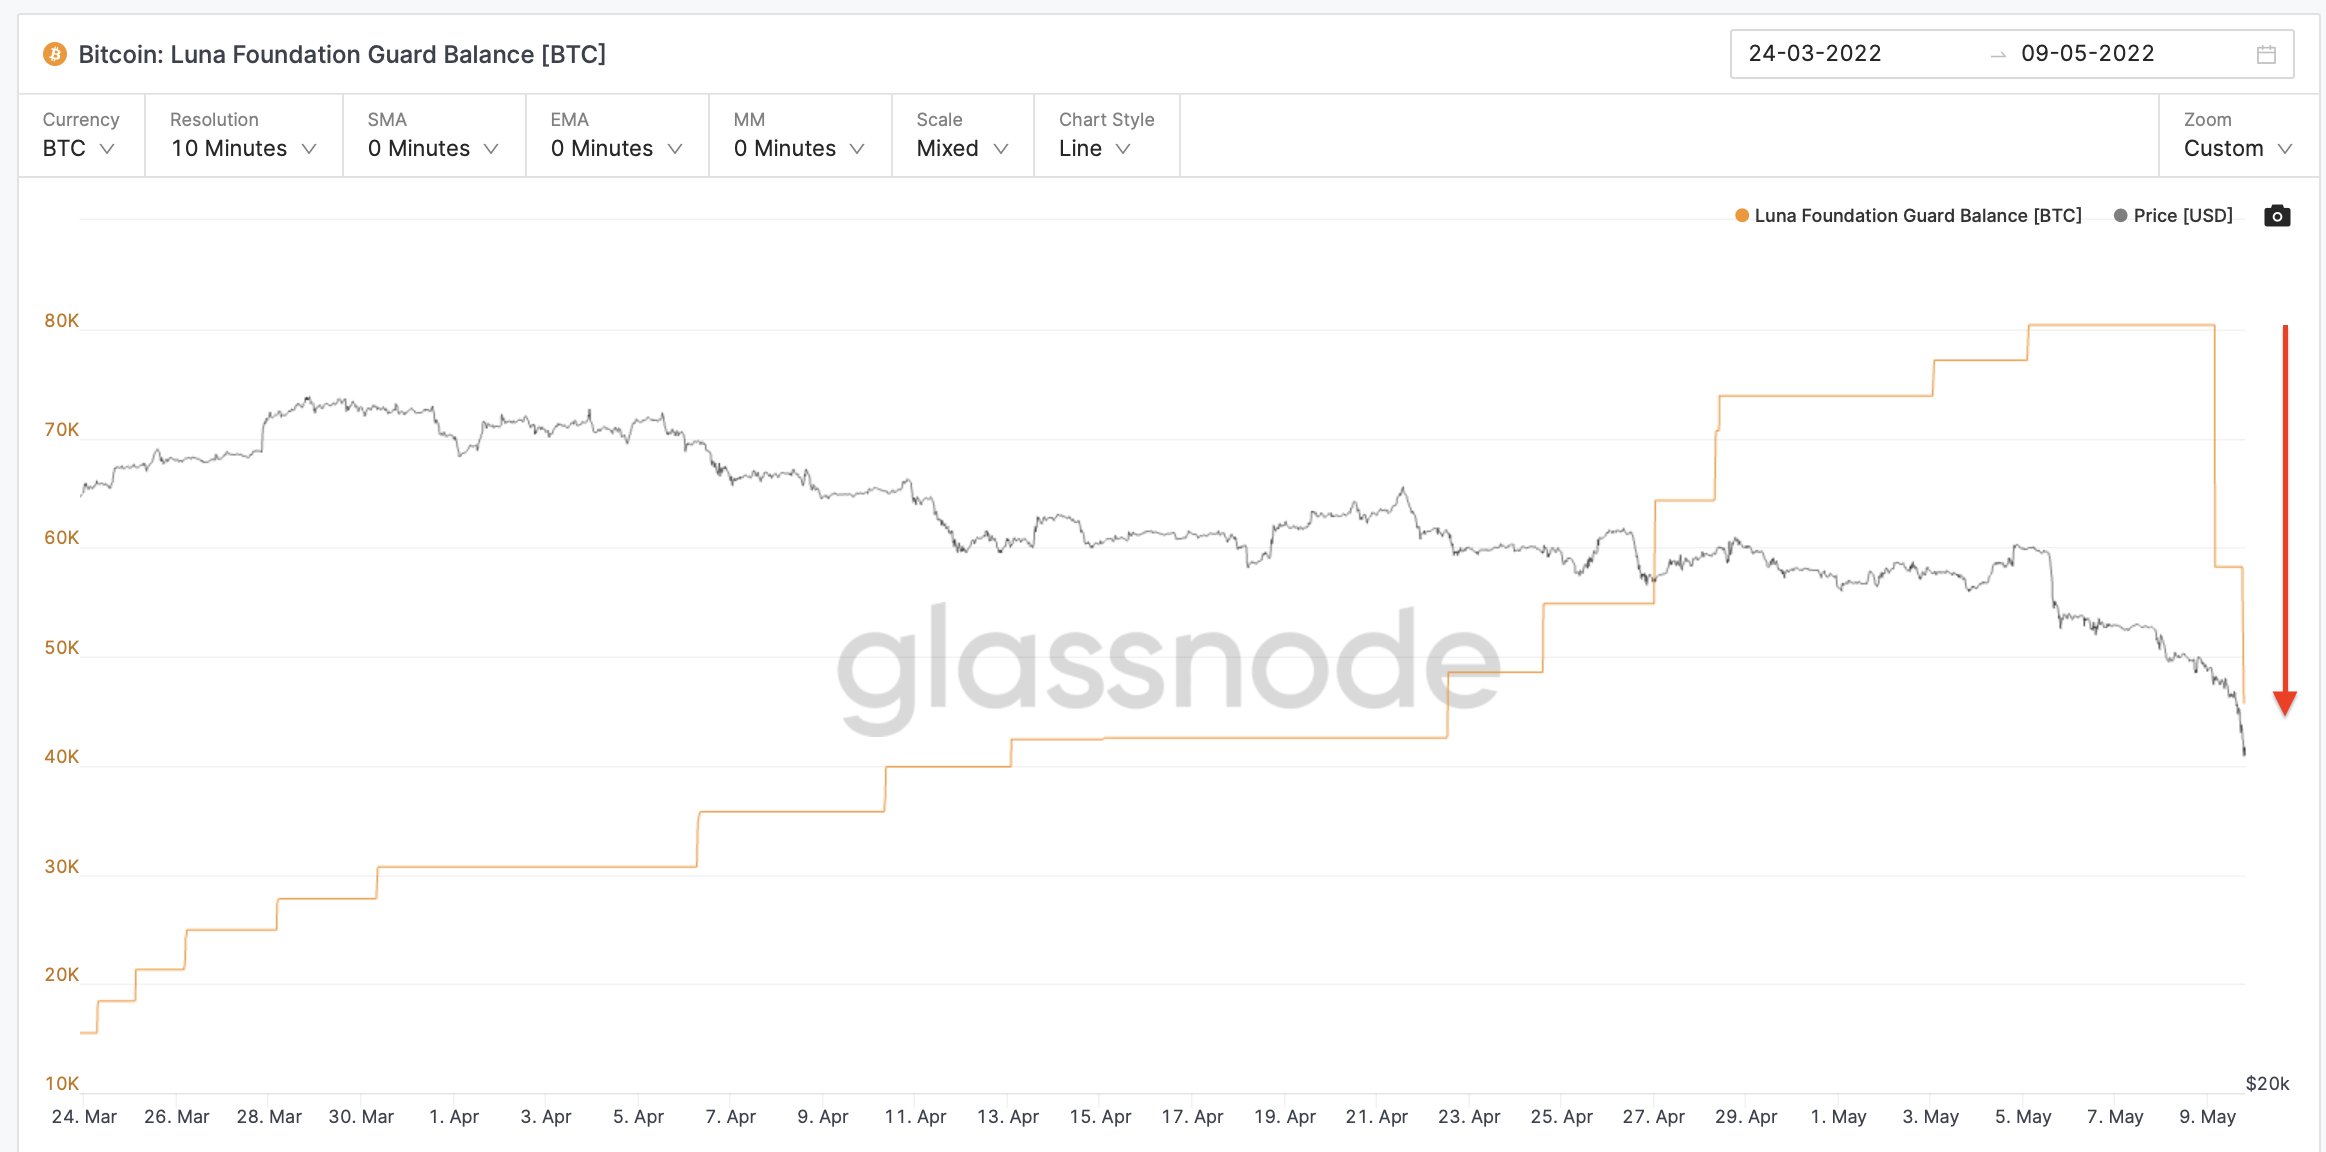This screenshot has height=1152, width=2326.
Task: Open the Currency BTC dropdown
Action: (x=79, y=148)
